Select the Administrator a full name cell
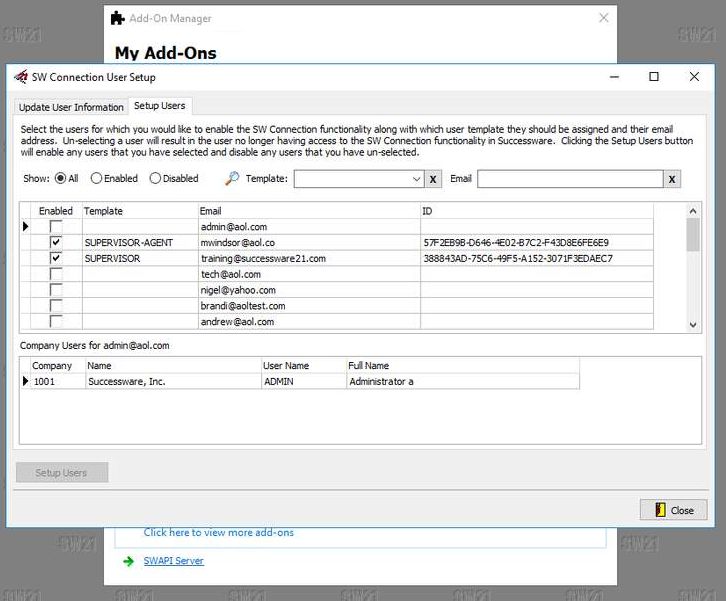The height and width of the screenshot is (601, 726). pos(463,382)
